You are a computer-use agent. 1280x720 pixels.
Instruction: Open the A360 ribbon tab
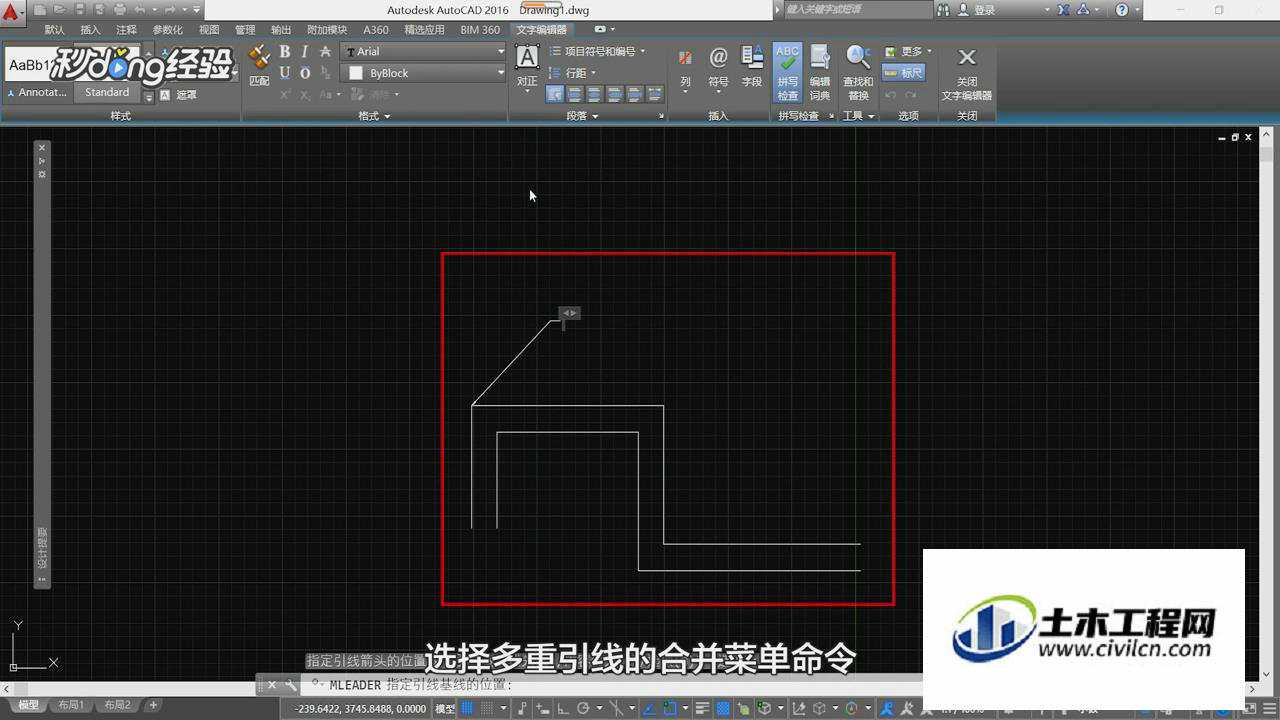[376, 30]
